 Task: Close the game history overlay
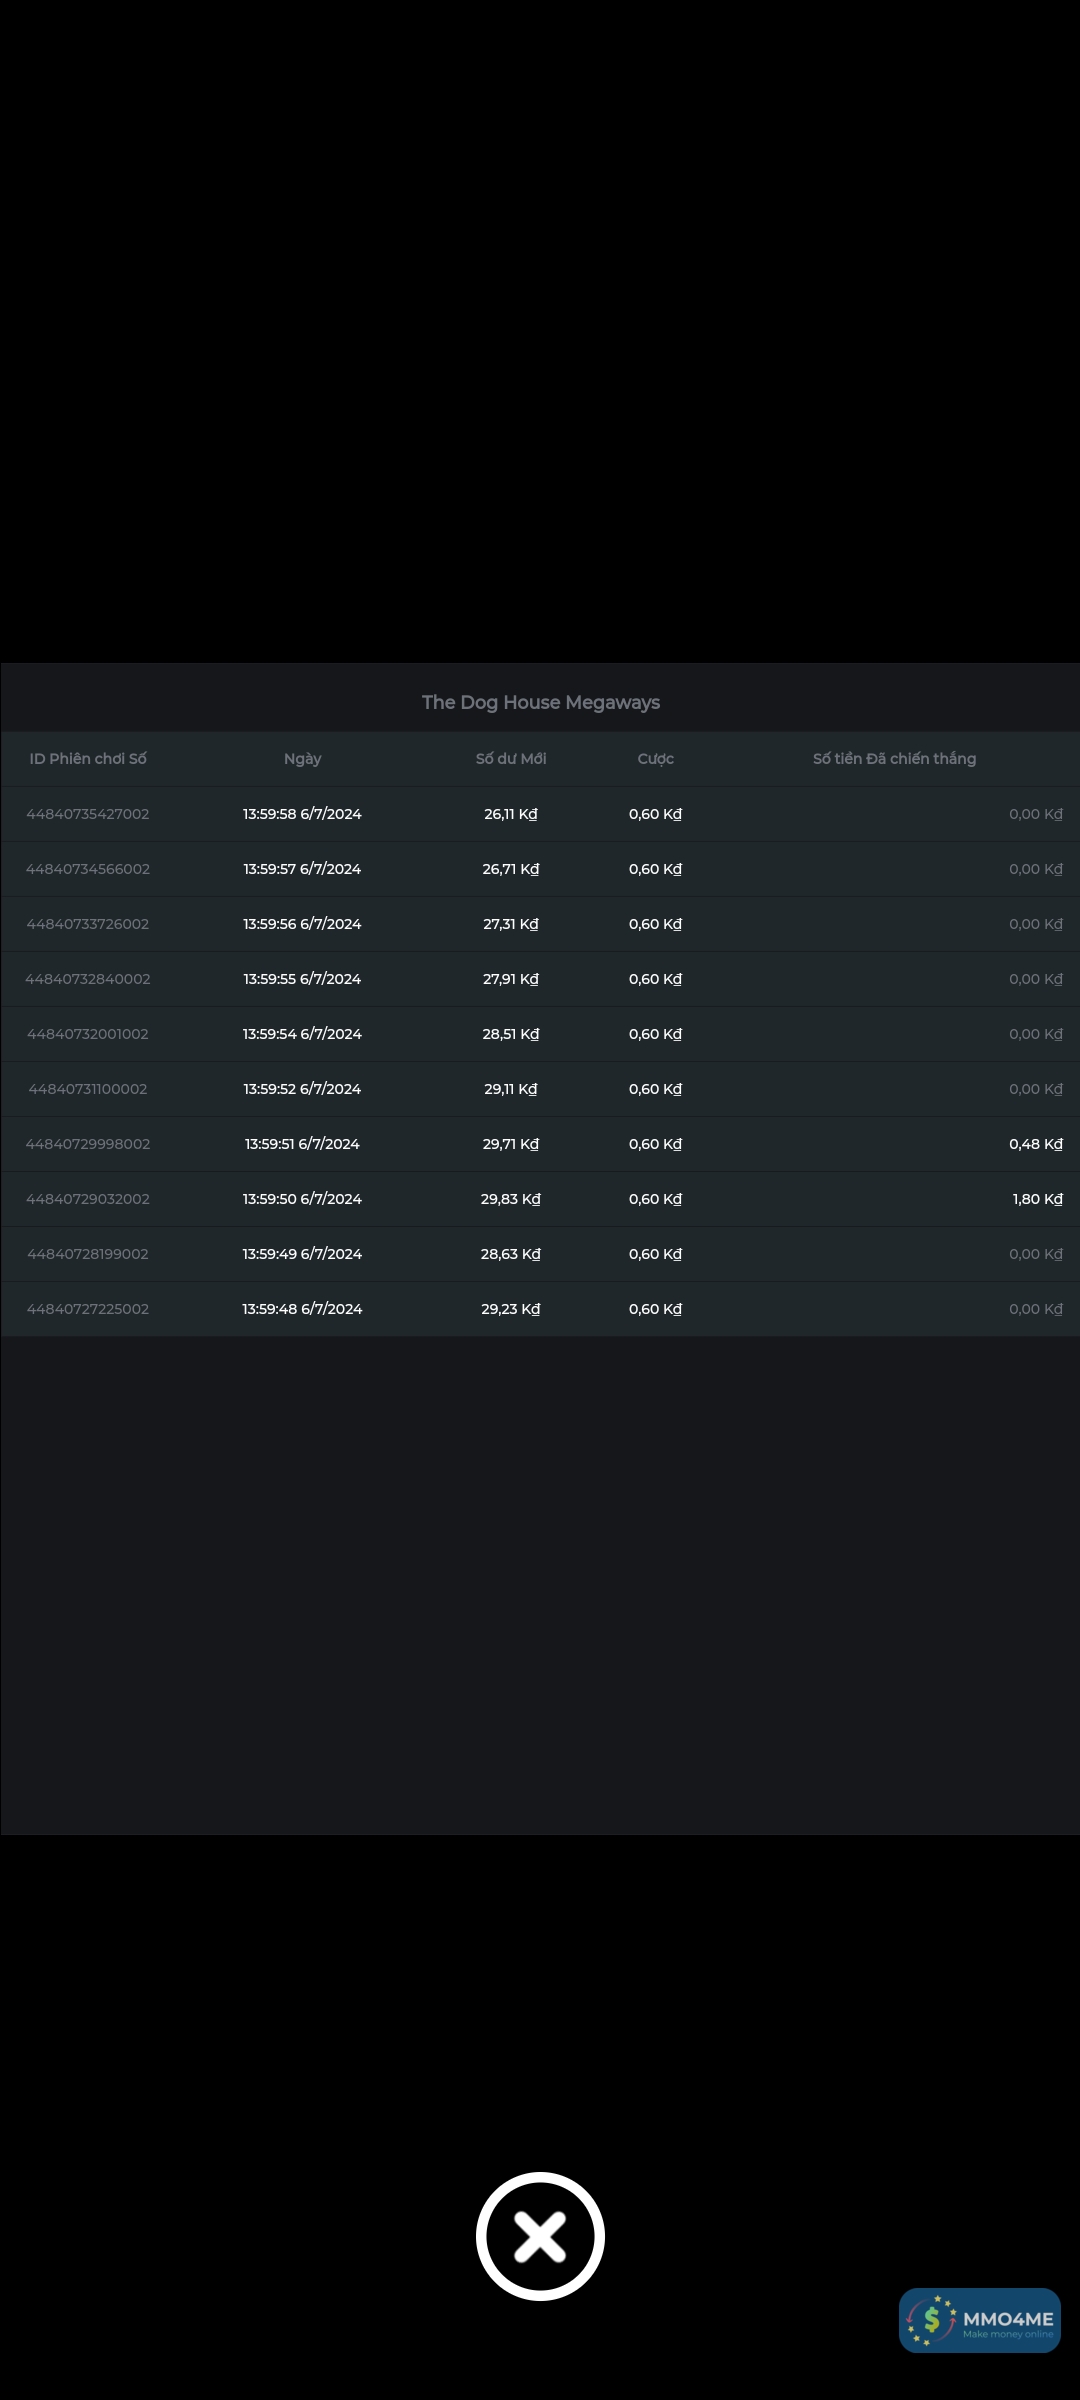pyautogui.click(x=540, y=2236)
